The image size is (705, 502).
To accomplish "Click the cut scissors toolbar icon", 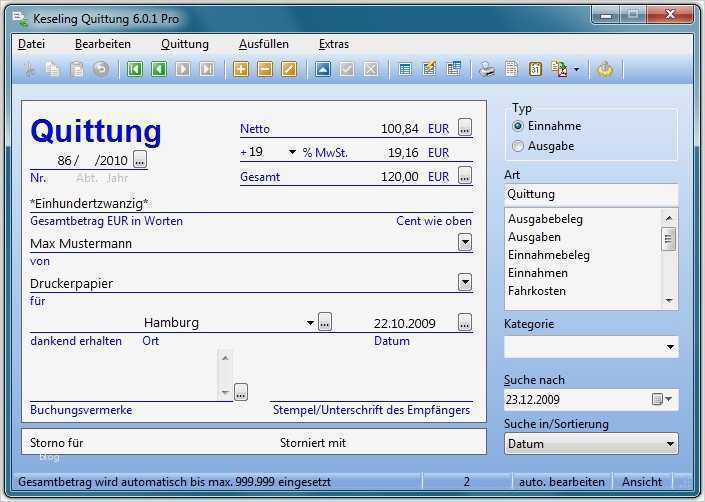I will pos(29,69).
